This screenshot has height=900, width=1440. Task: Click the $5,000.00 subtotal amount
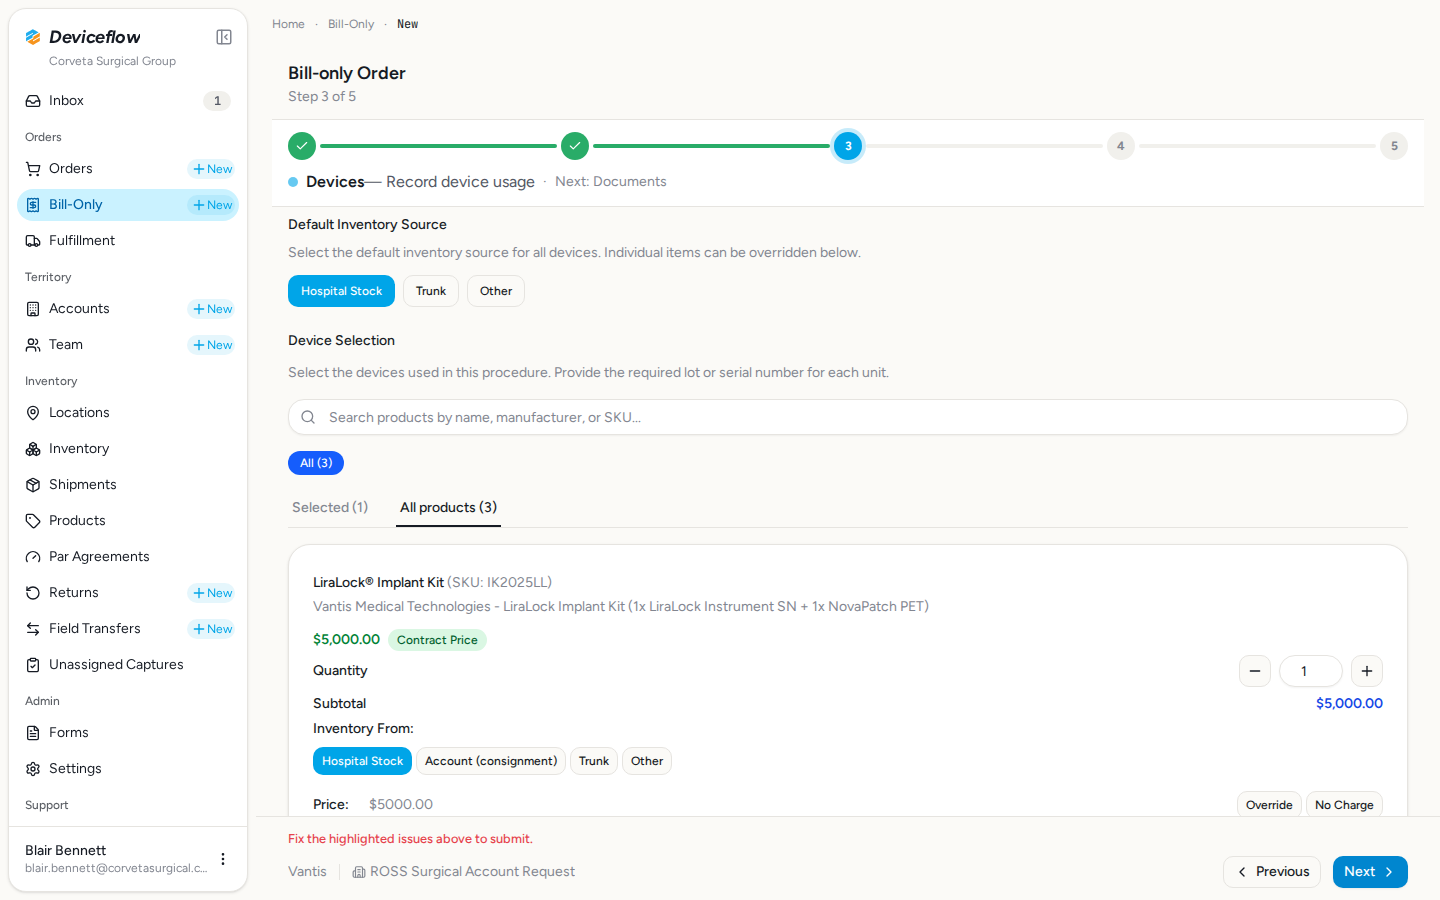click(1349, 703)
